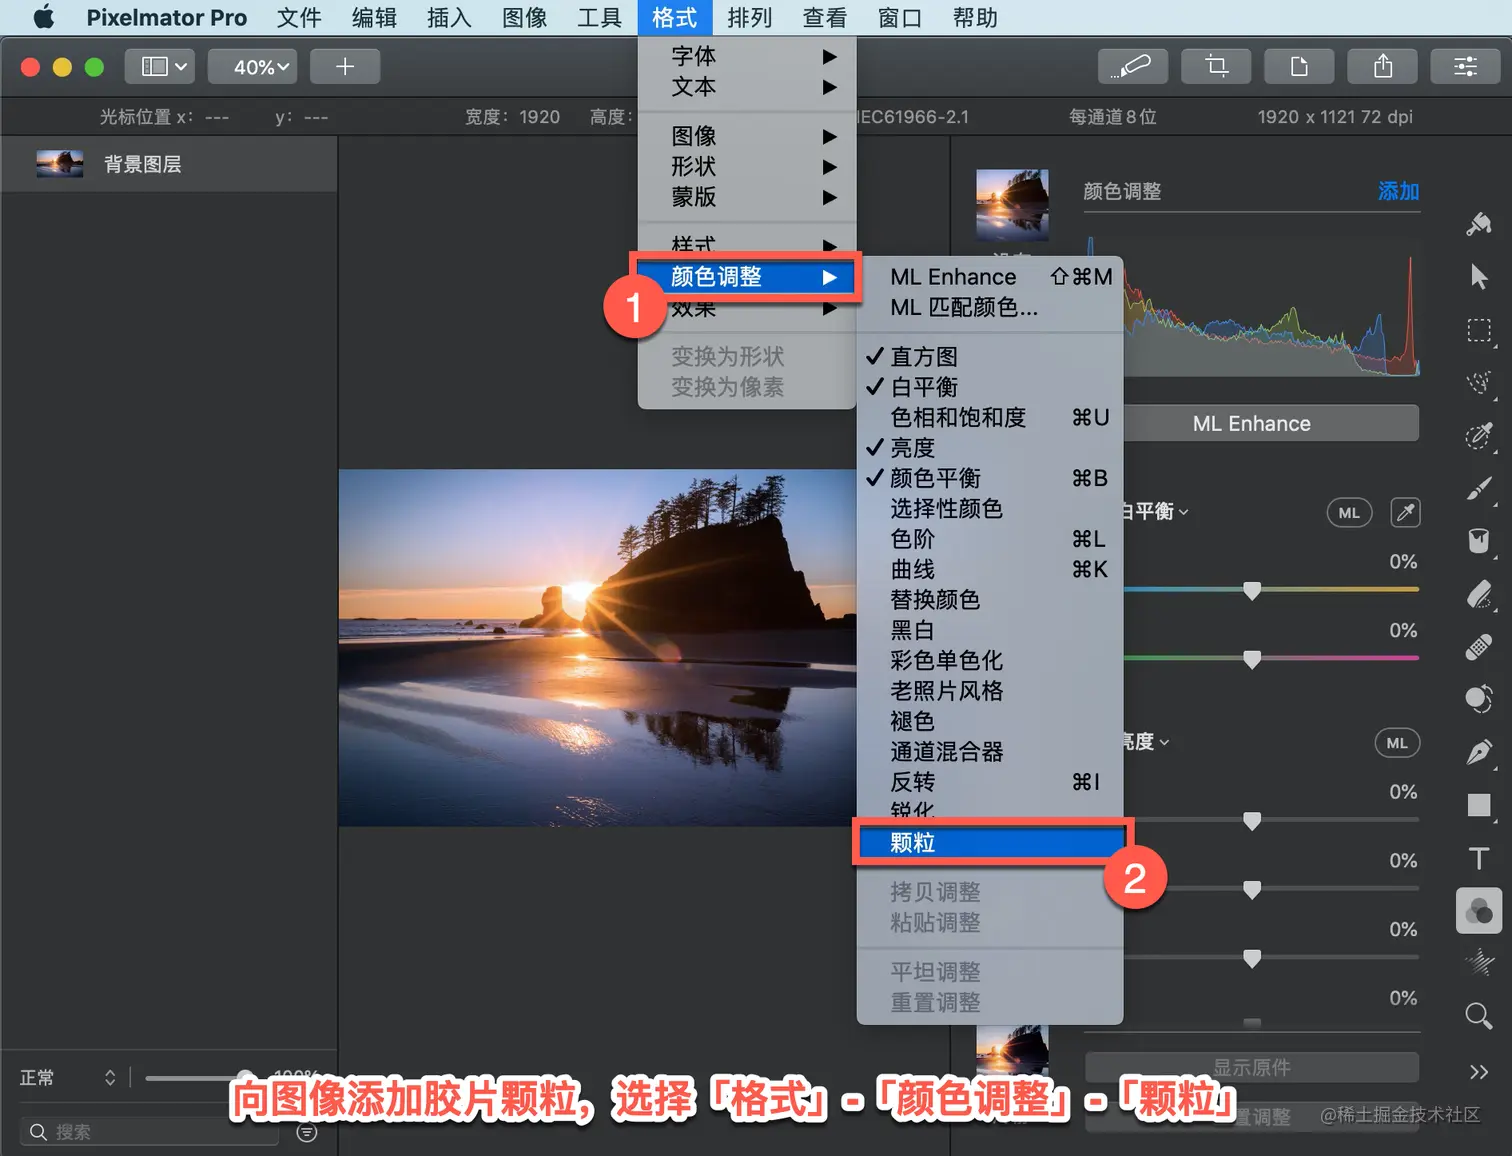
Task: Toggle the 亮度 checked menu item
Action: click(x=990, y=448)
